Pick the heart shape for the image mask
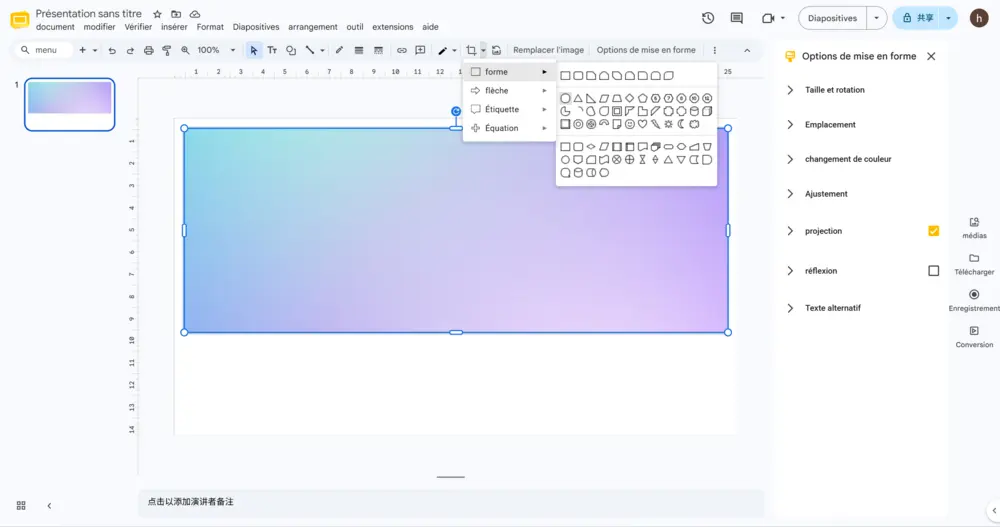 coord(642,124)
